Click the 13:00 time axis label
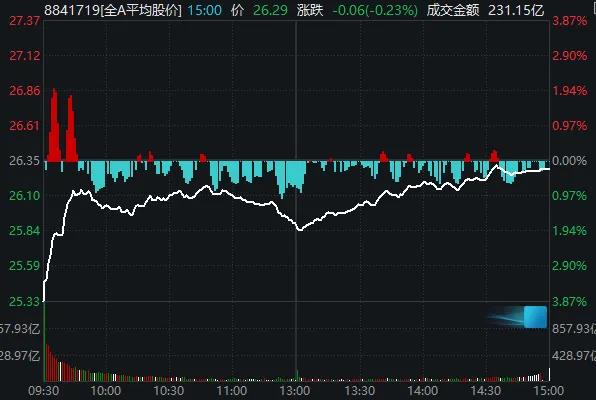The height and width of the screenshot is (400, 596). pos(295,390)
